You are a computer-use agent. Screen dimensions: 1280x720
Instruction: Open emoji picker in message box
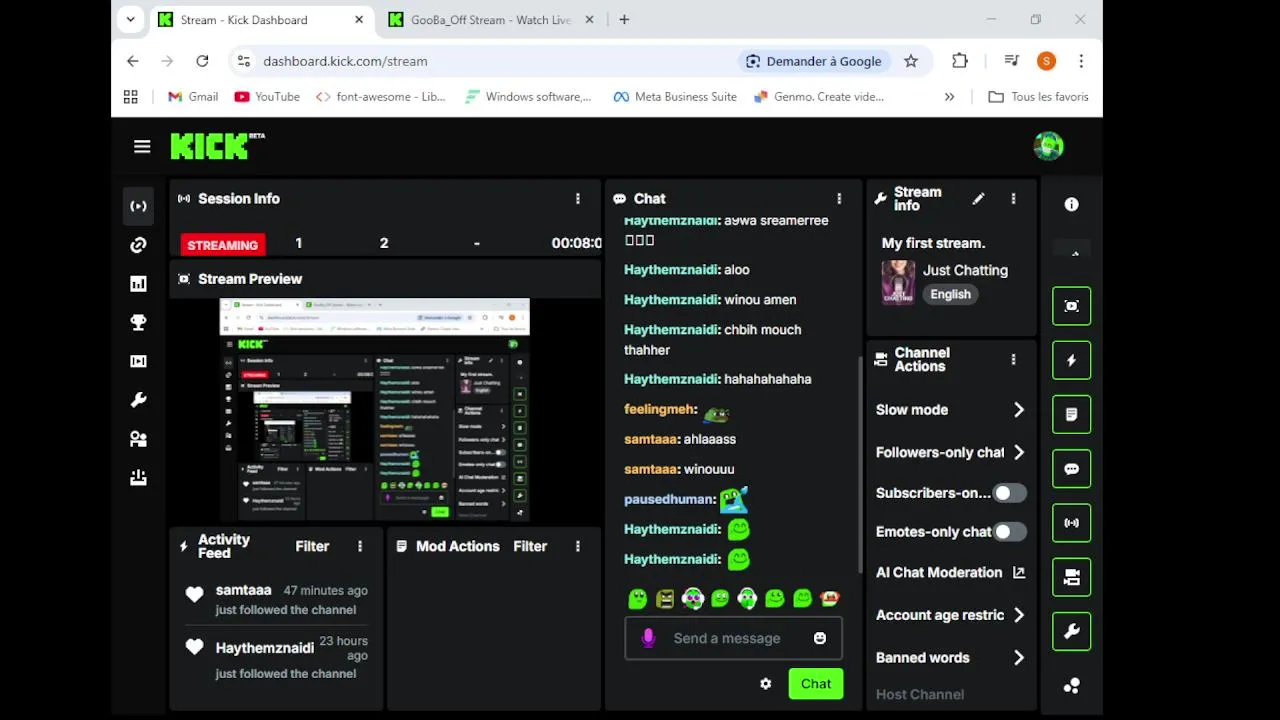point(820,638)
